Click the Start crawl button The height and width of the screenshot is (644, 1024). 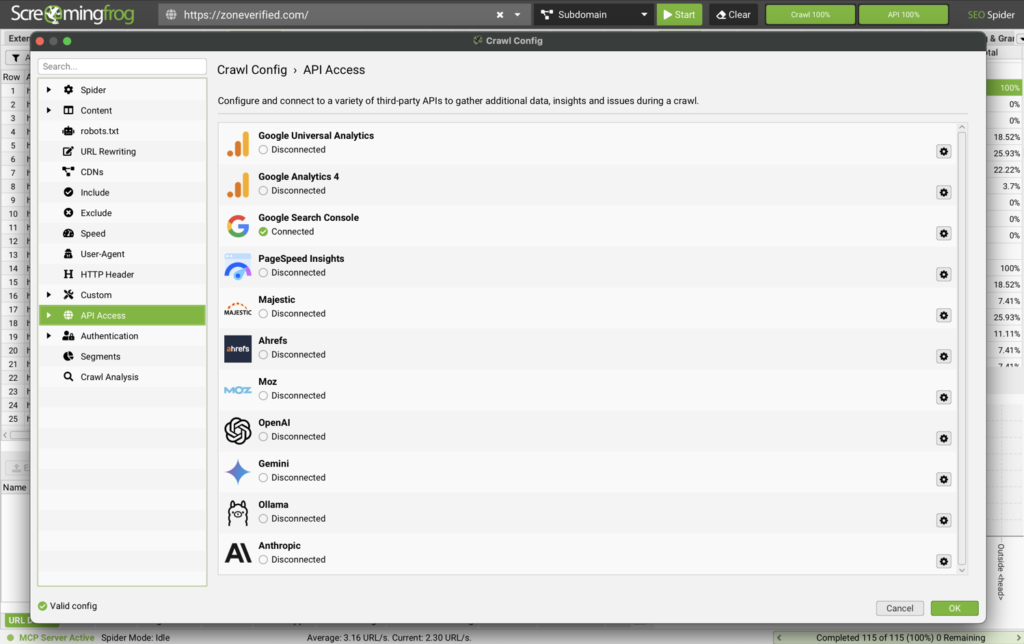pyautogui.click(x=679, y=14)
